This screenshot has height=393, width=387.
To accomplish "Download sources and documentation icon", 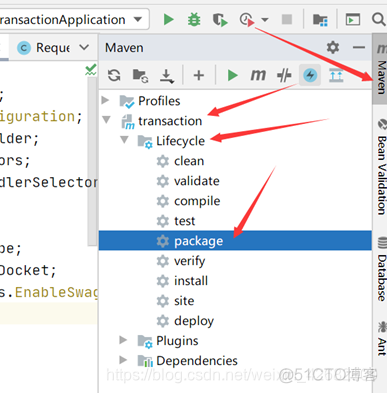I will 166,76.
